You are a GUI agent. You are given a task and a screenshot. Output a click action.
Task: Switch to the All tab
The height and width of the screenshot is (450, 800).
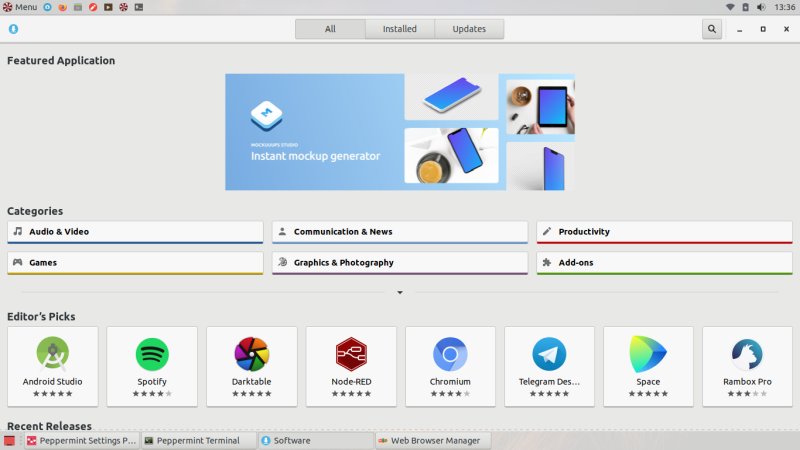(x=330, y=29)
